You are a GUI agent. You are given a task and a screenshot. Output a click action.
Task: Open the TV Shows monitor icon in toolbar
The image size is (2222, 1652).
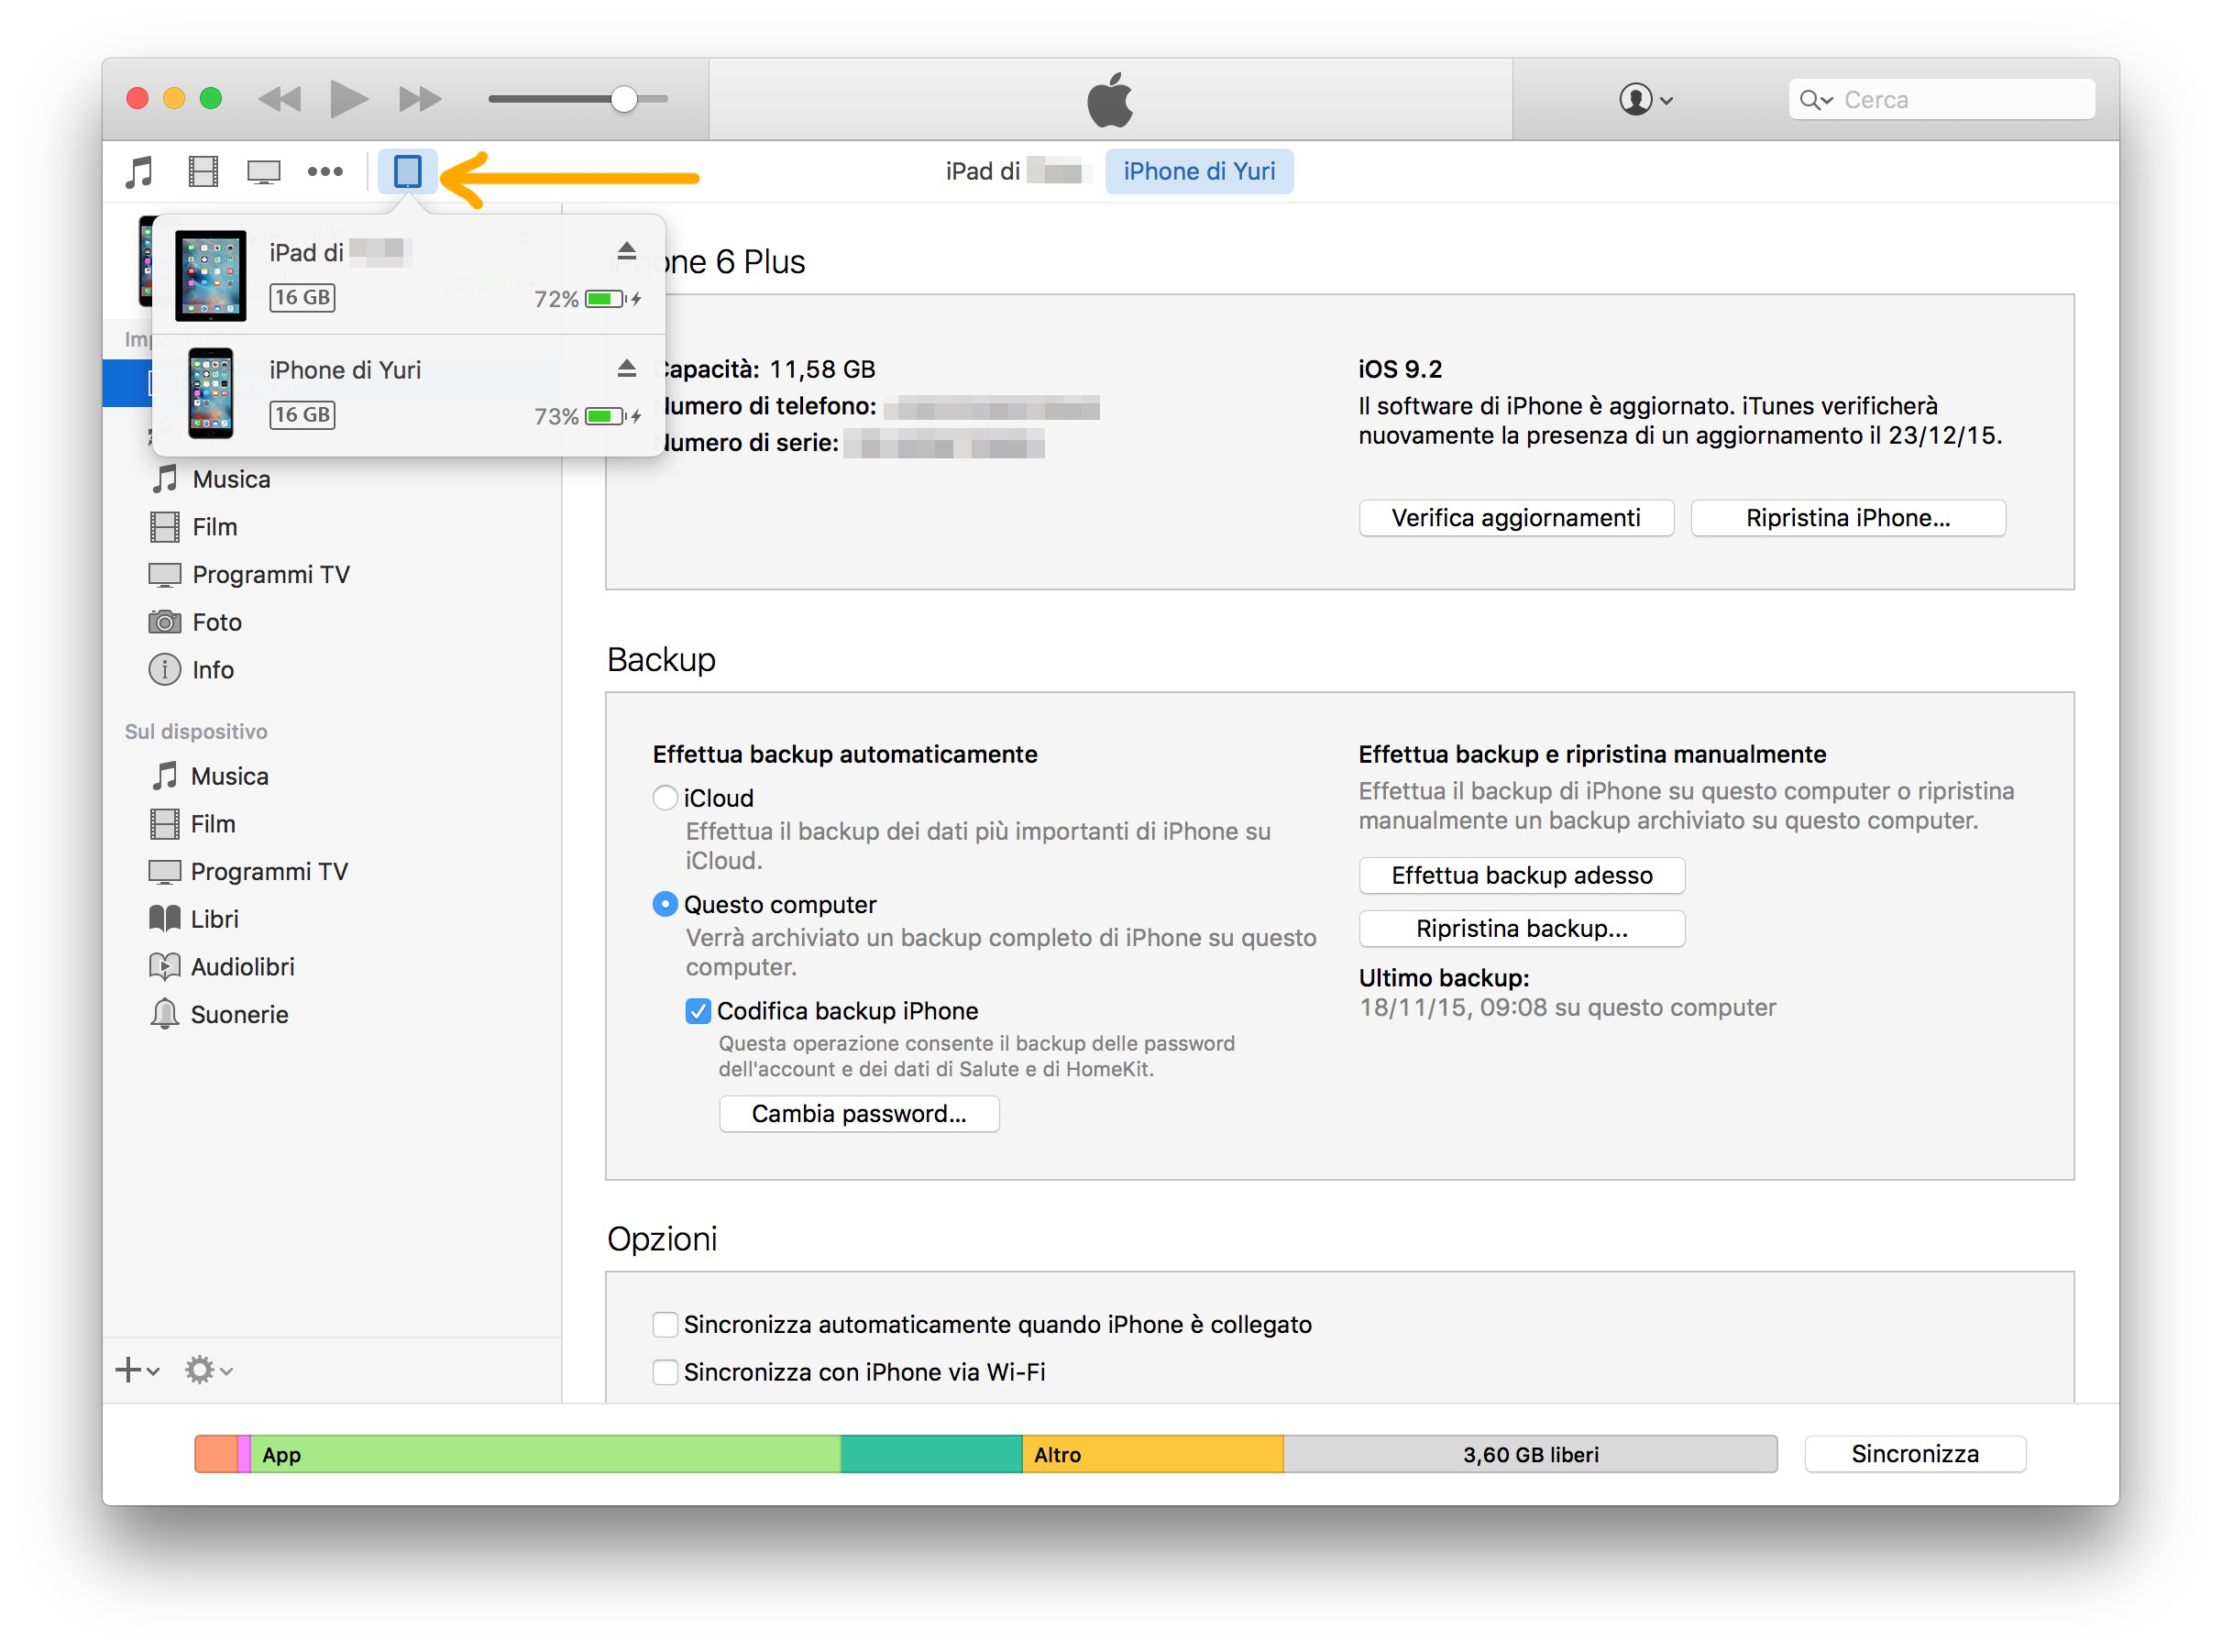(264, 172)
